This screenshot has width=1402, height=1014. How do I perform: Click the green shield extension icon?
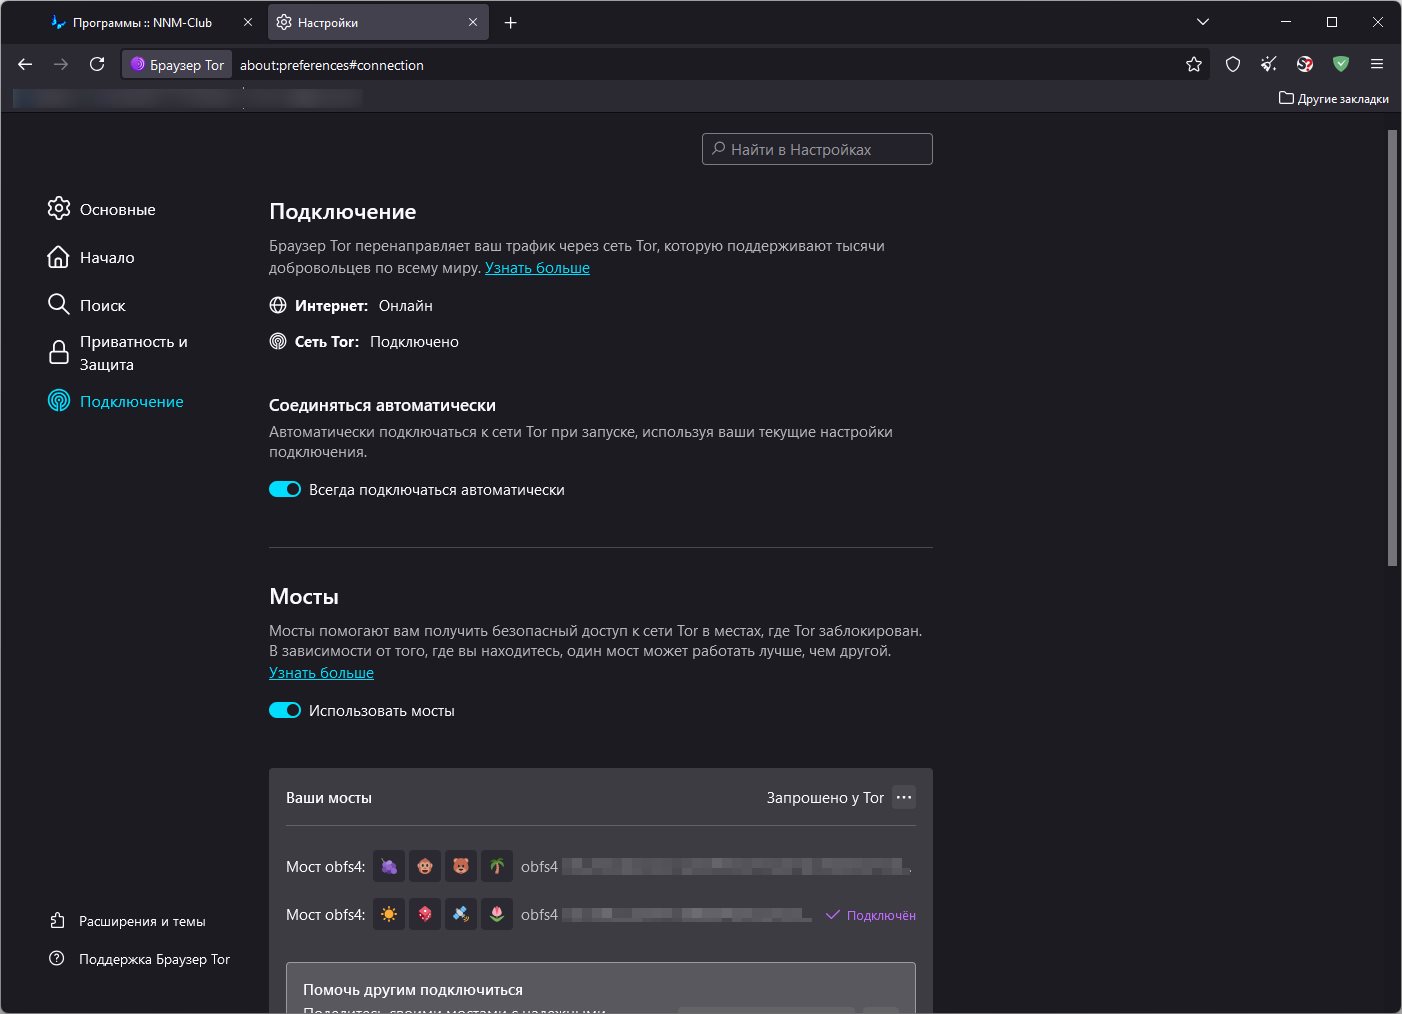1341,65
